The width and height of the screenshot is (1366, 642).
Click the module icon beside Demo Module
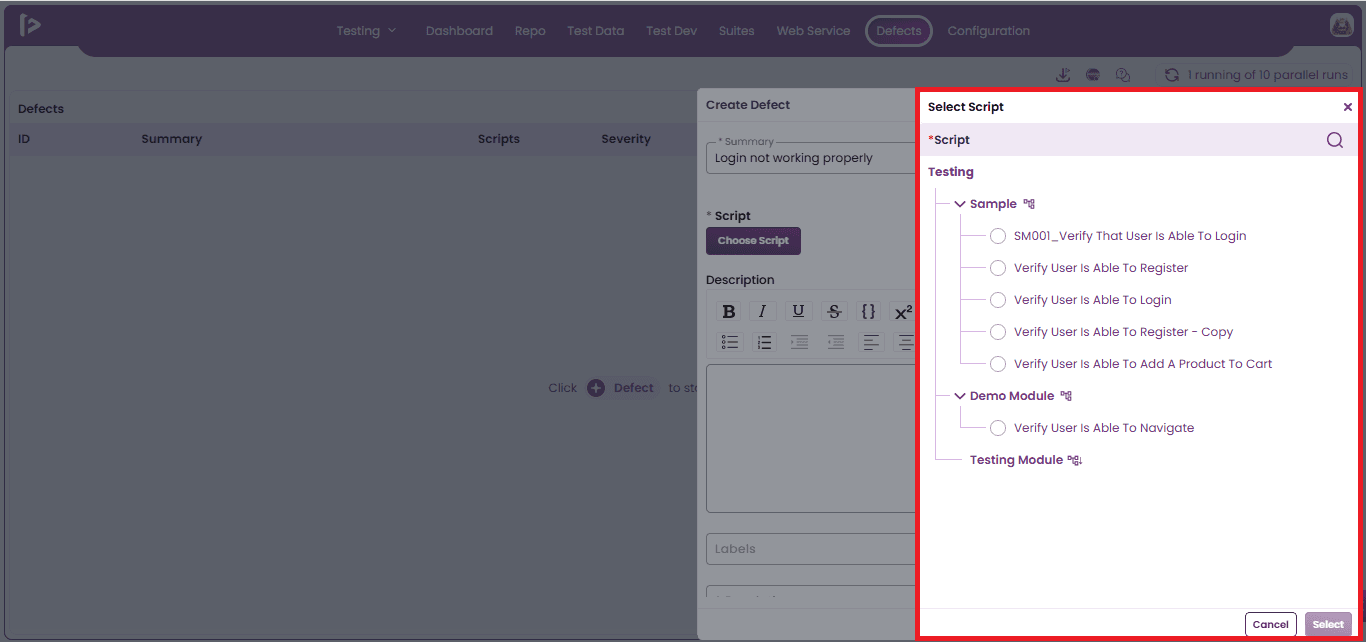(x=1066, y=396)
